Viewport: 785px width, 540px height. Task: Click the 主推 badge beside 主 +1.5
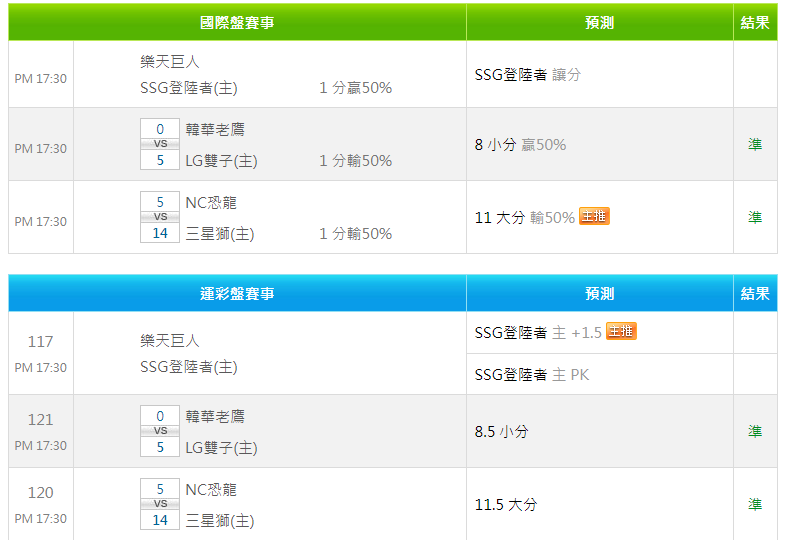click(x=621, y=332)
